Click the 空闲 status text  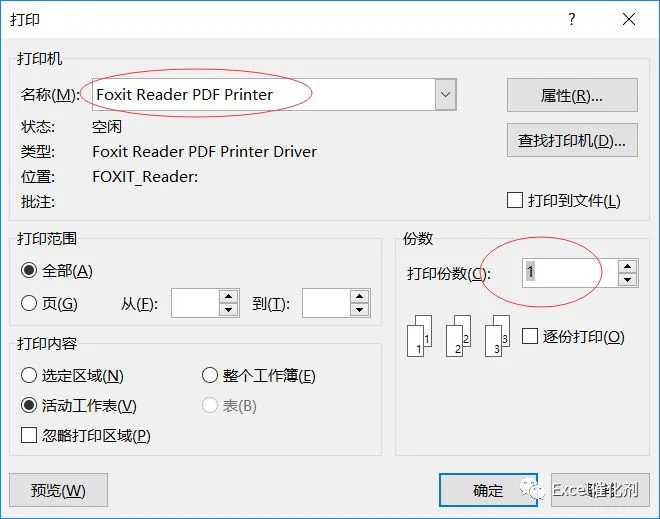107,127
